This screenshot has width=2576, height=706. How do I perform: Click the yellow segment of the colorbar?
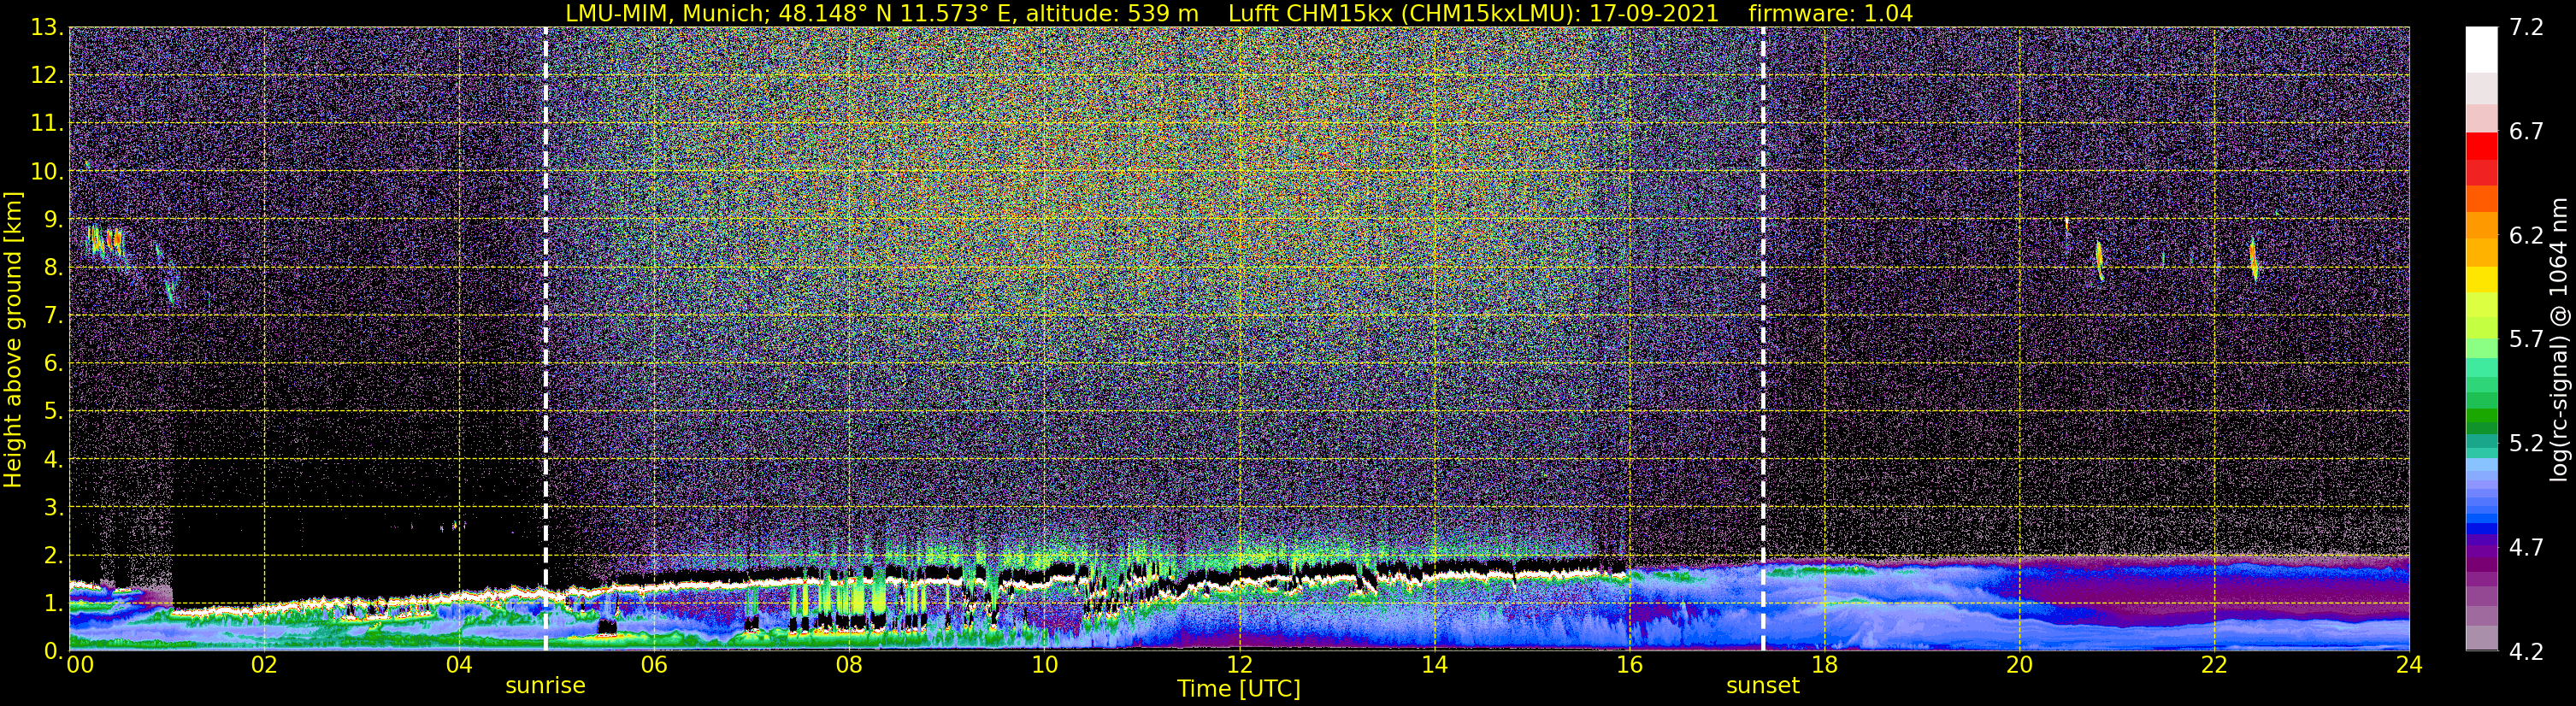[2481, 279]
